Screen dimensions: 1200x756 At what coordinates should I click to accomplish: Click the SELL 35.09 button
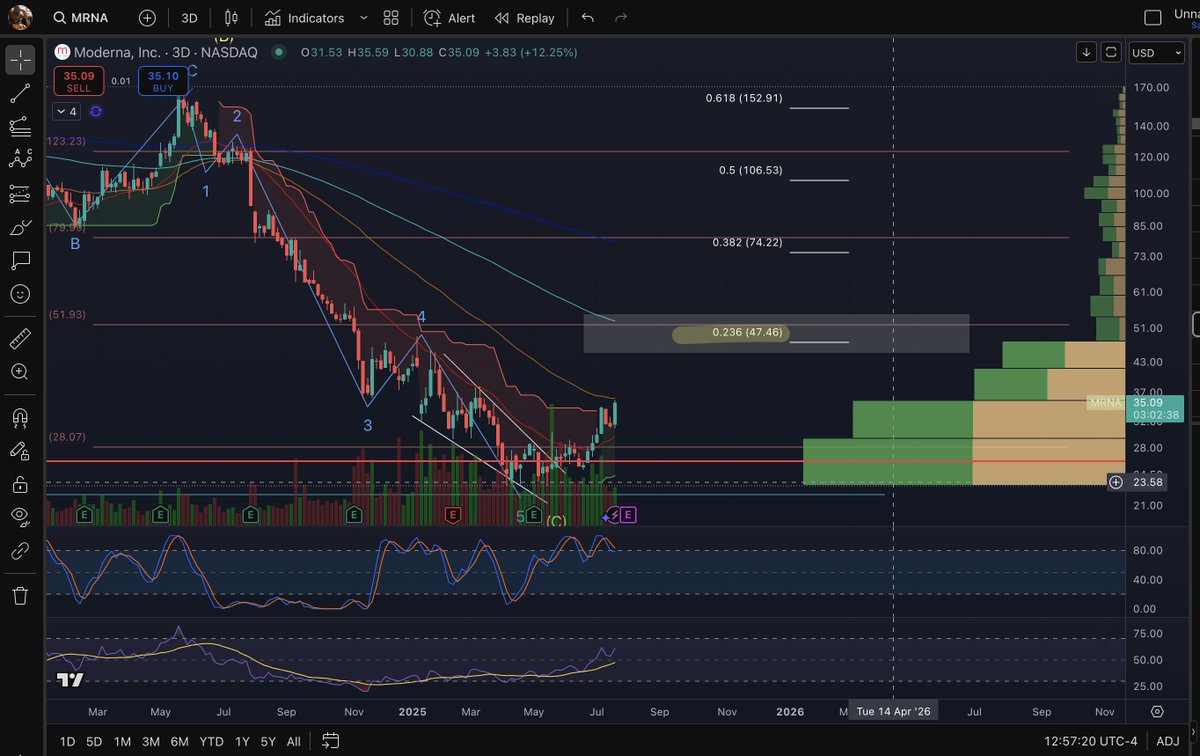coord(79,81)
